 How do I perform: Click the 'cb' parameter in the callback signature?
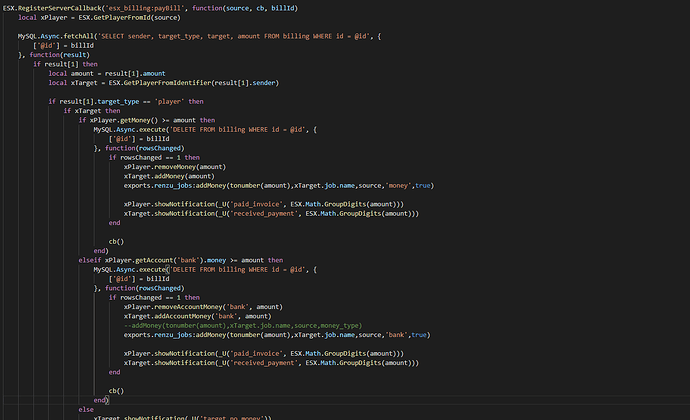click(260, 8)
